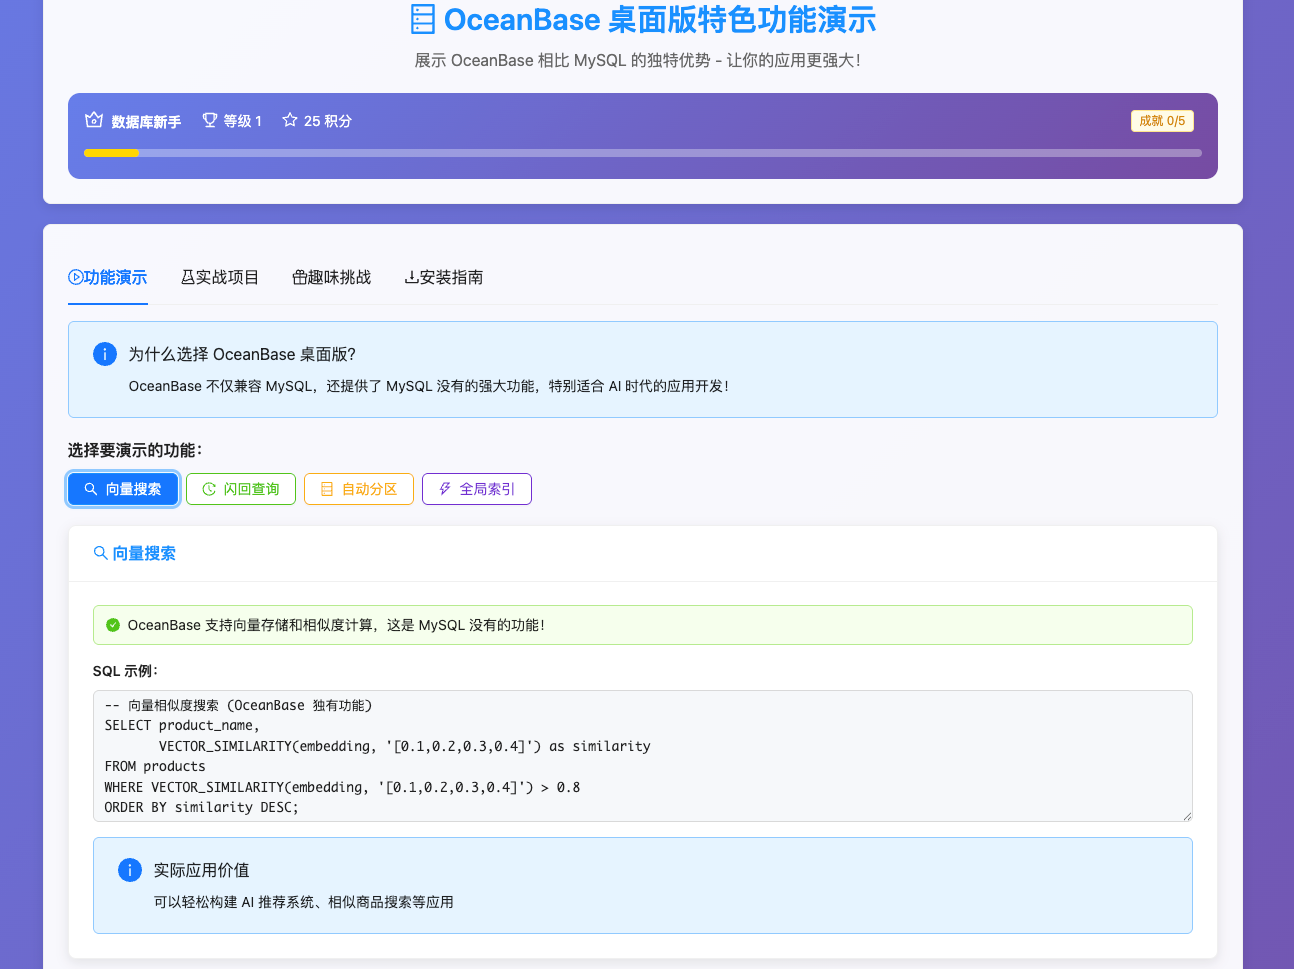Click the green checkmark icon in the success message
The height and width of the screenshot is (969, 1294).
pos(112,624)
